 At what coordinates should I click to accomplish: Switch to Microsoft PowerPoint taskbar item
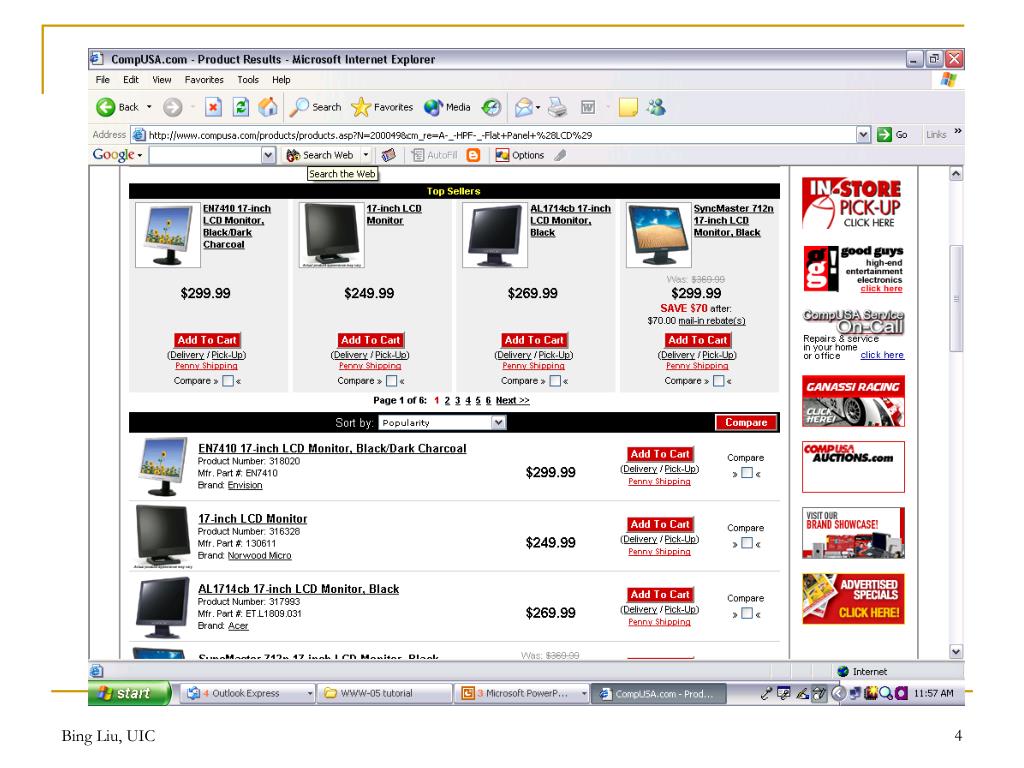[519, 694]
